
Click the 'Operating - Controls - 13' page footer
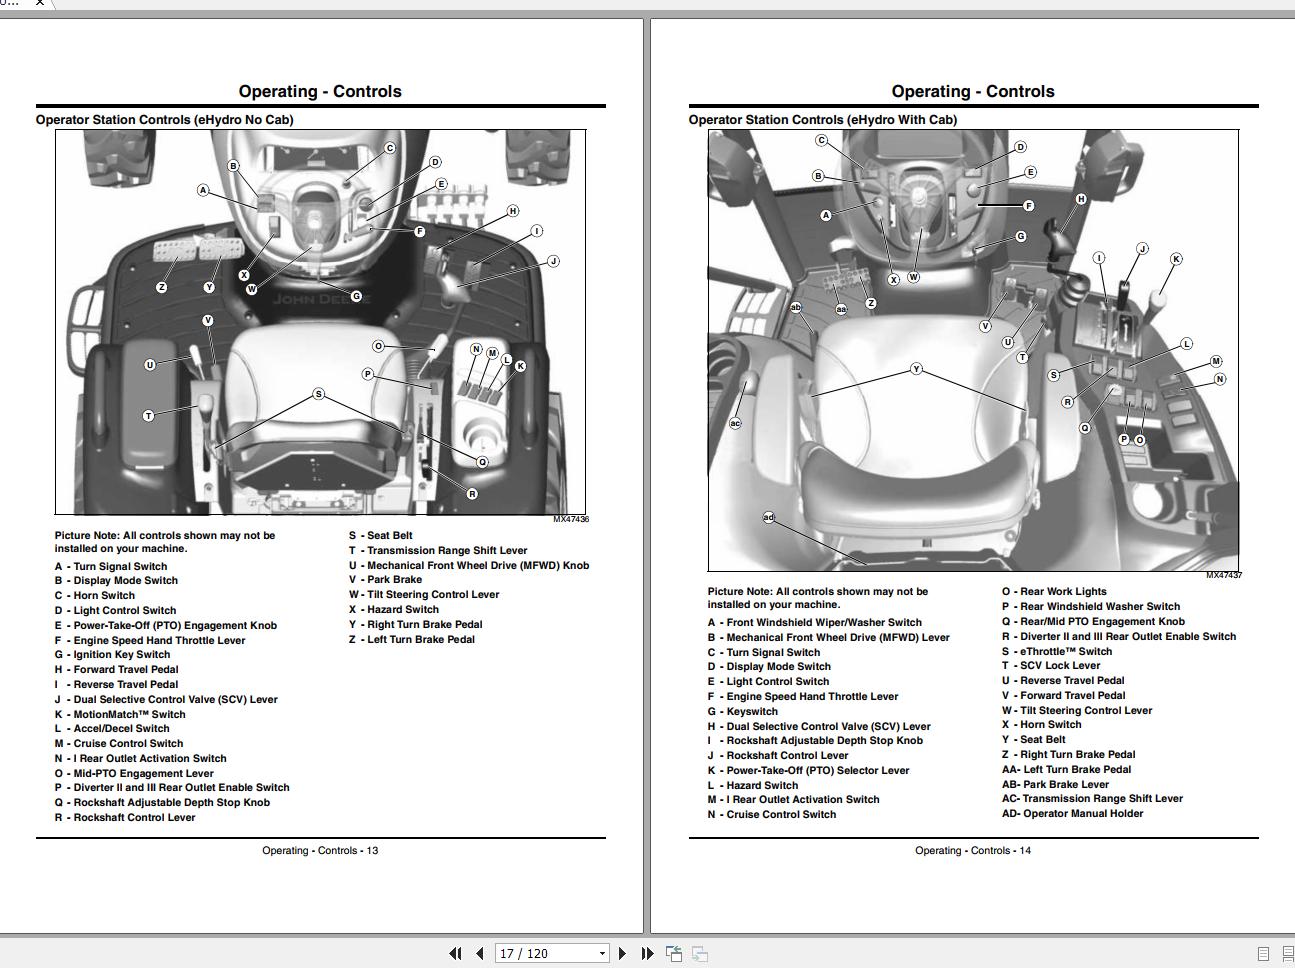[x=320, y=851]
